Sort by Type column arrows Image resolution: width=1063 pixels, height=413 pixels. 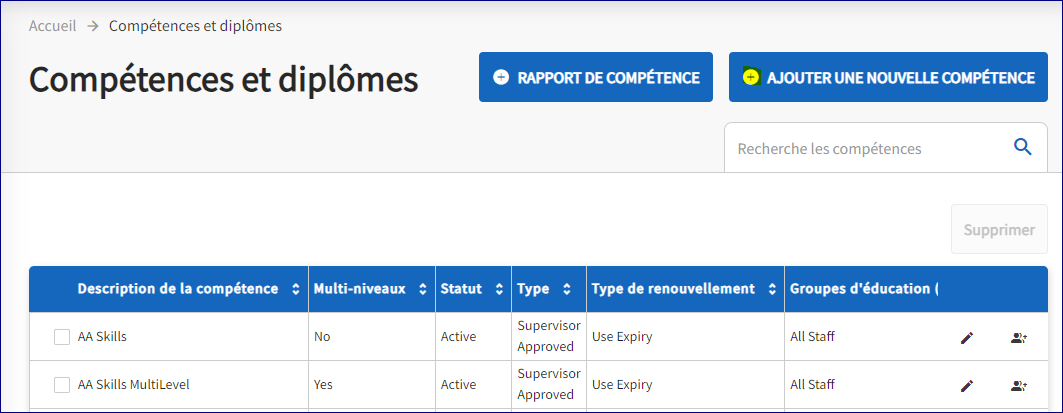click(567, 290)
